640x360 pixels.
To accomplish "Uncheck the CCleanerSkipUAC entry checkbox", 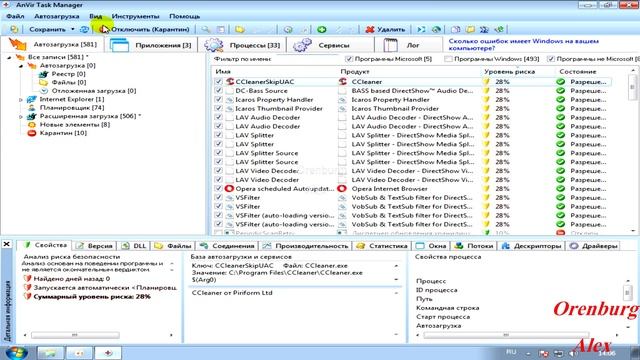I will 219,82.
